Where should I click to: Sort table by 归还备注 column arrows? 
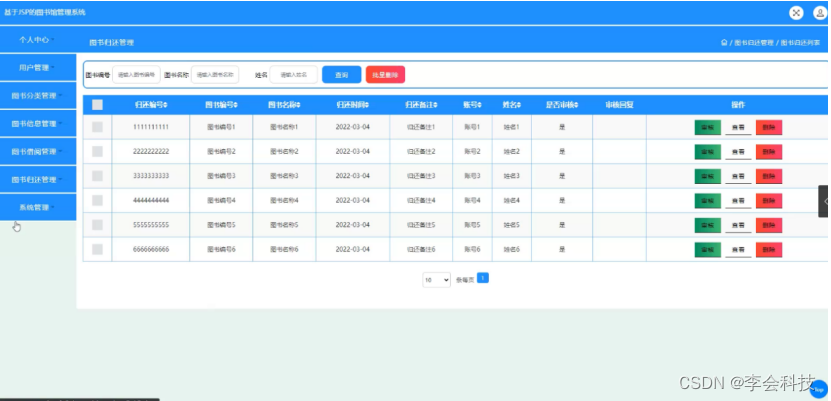coord(436,105)
